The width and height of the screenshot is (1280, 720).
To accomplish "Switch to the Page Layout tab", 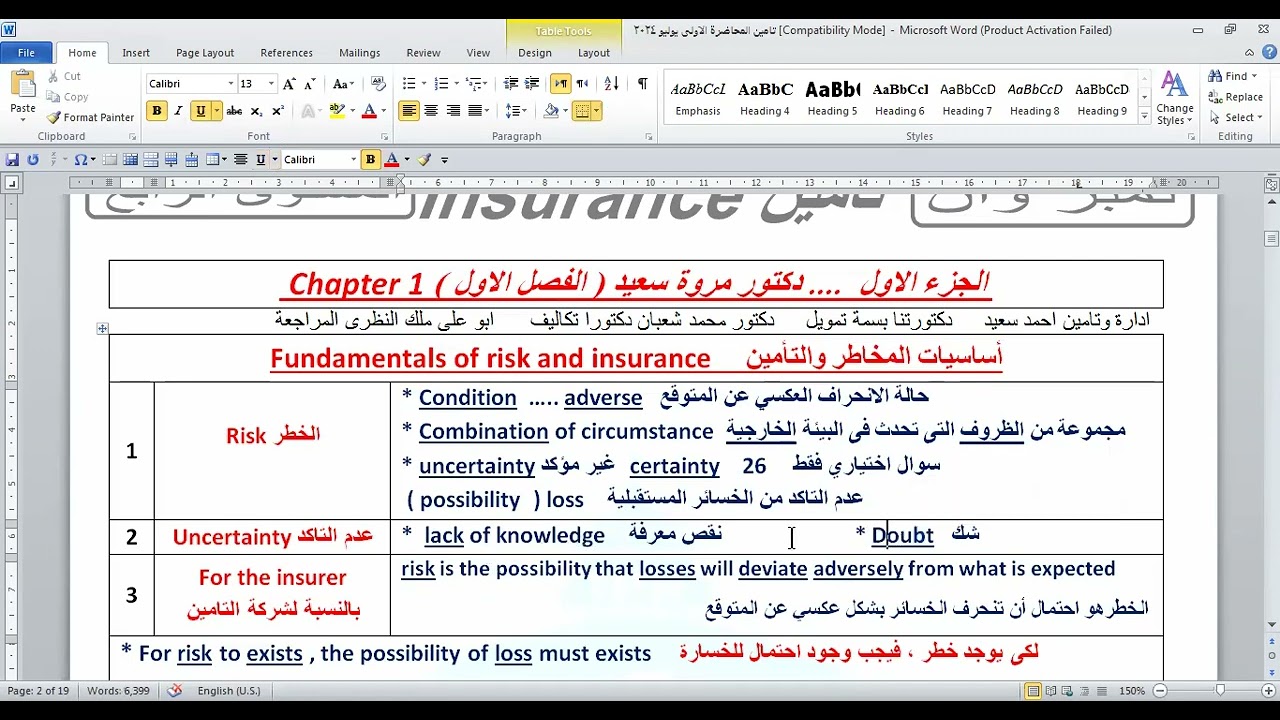I will click(x=205, y=53).
